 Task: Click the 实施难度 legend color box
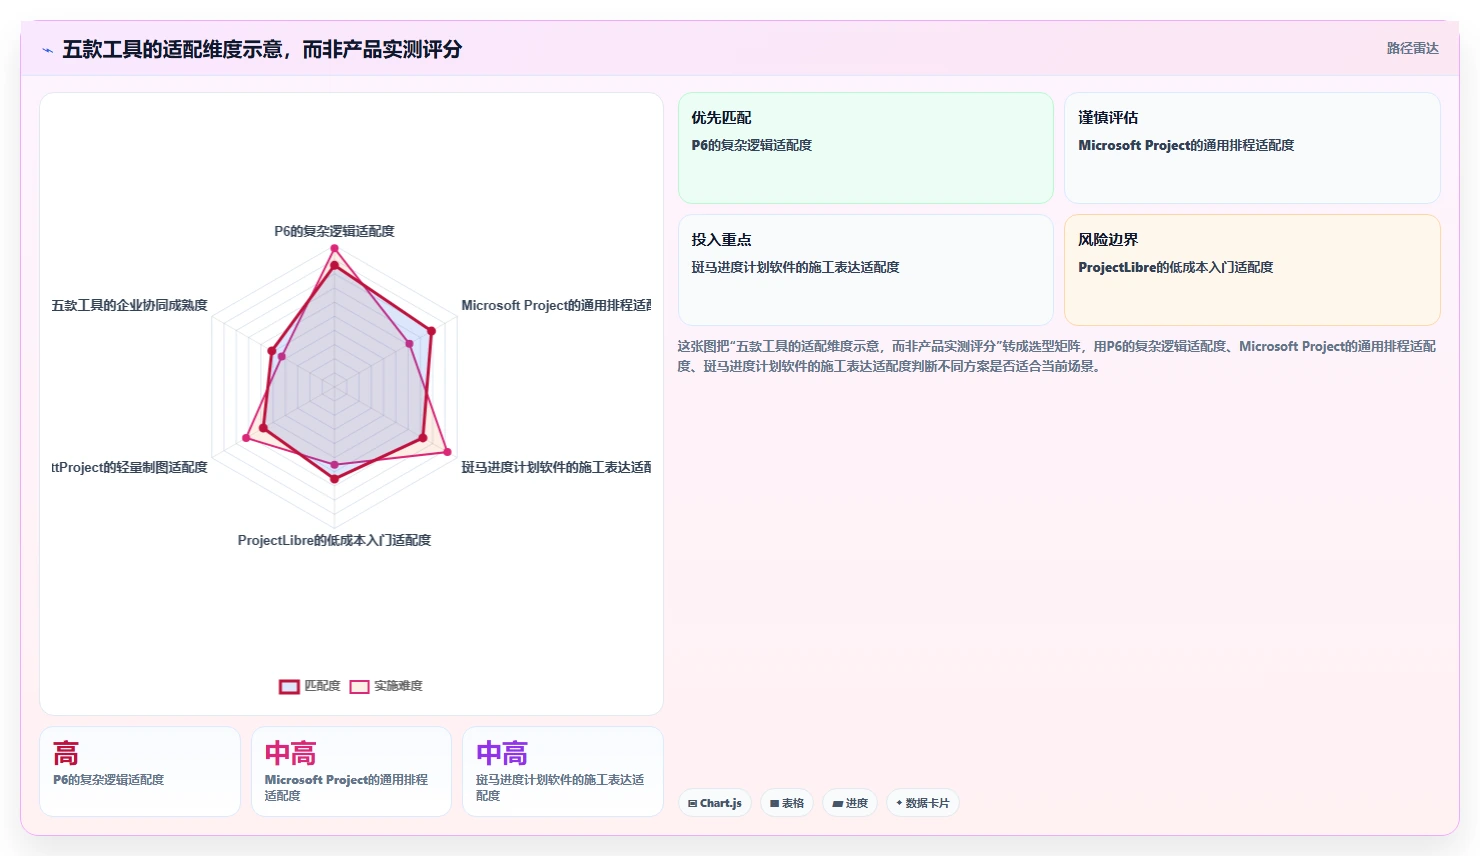[x=359, y=686]
